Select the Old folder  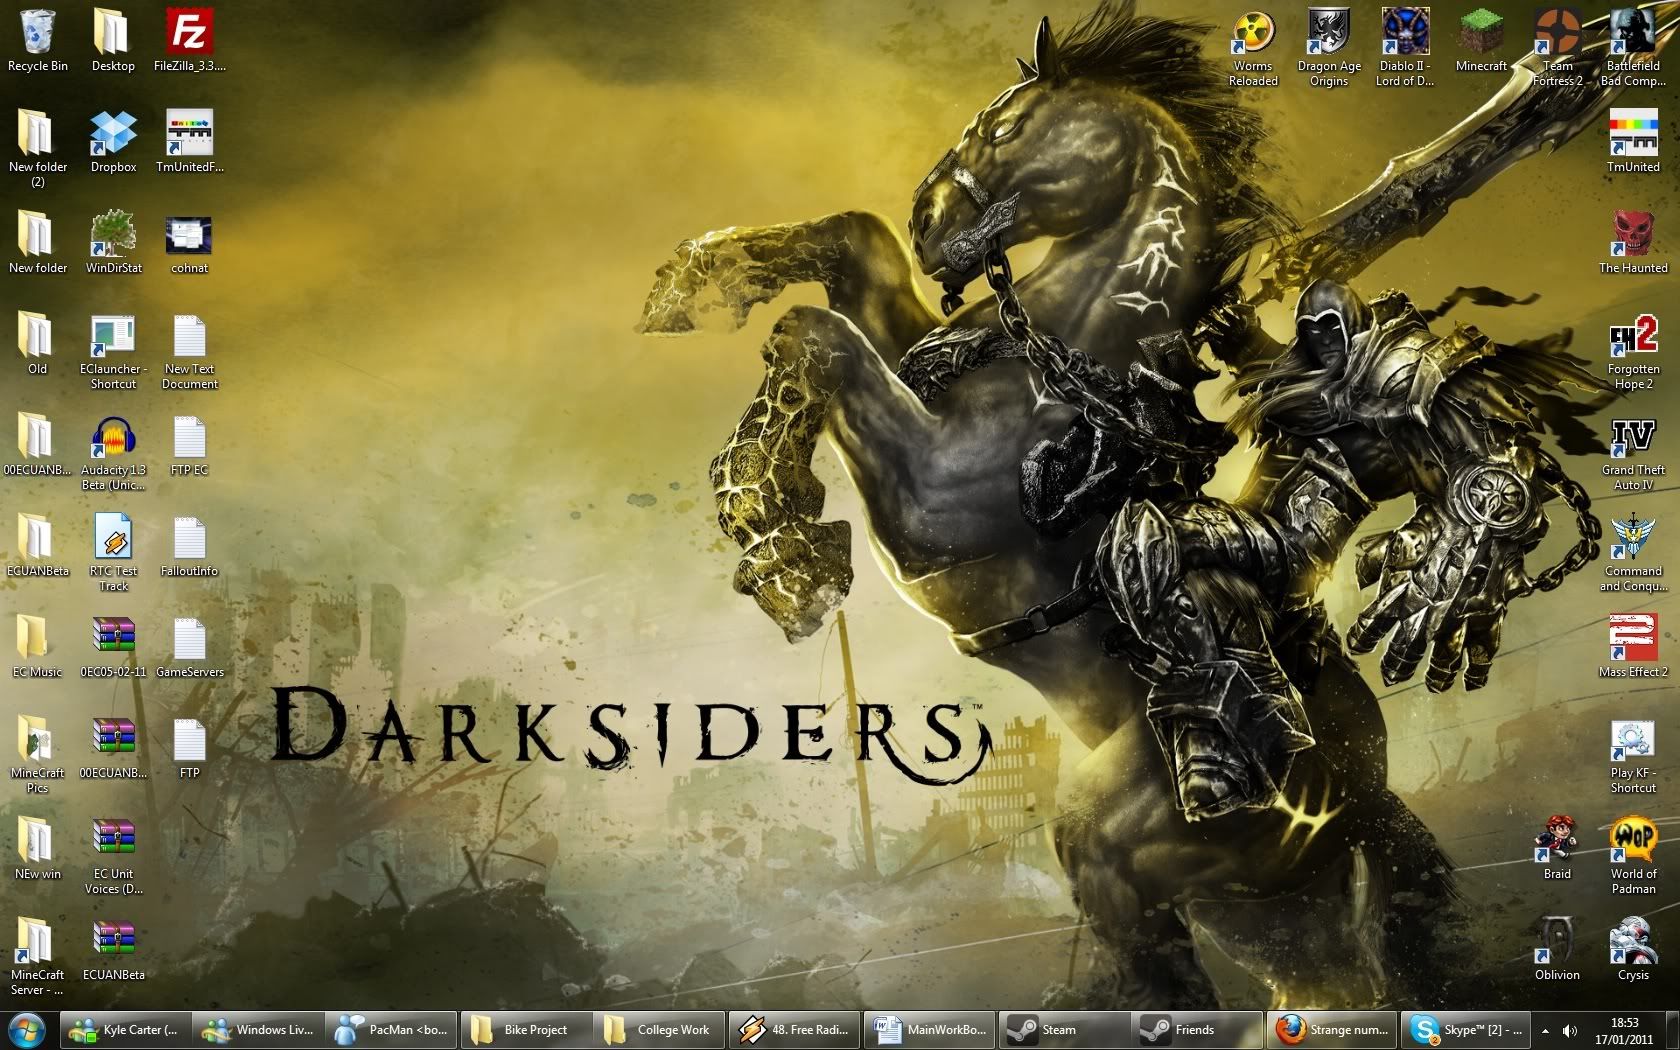[x=37, y=343]
